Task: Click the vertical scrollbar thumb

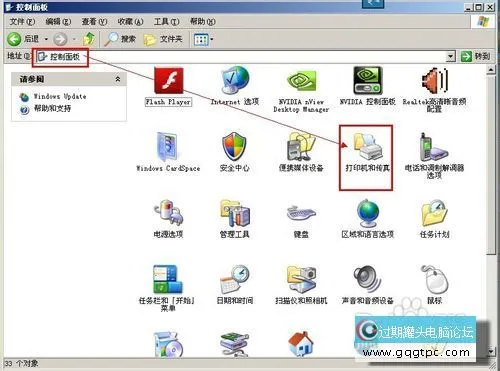Action: [491, 165]
